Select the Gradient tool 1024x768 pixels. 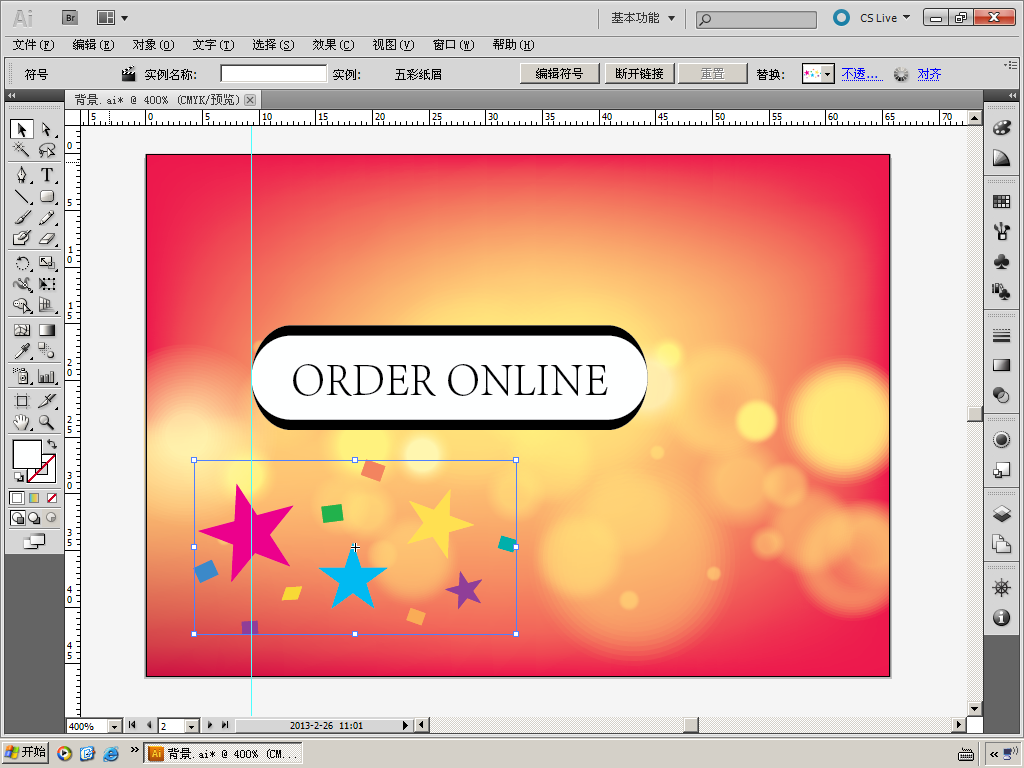pyautogui.click(x=46, y=330)
